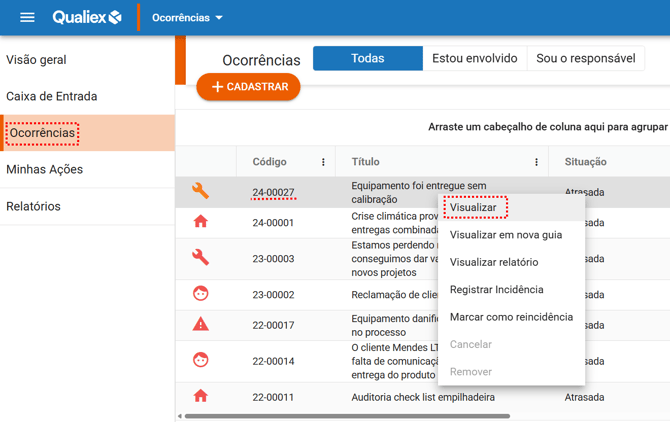Click wrench icon for occurrence 23-00003

pyautogui.click(x=200, y=257)
